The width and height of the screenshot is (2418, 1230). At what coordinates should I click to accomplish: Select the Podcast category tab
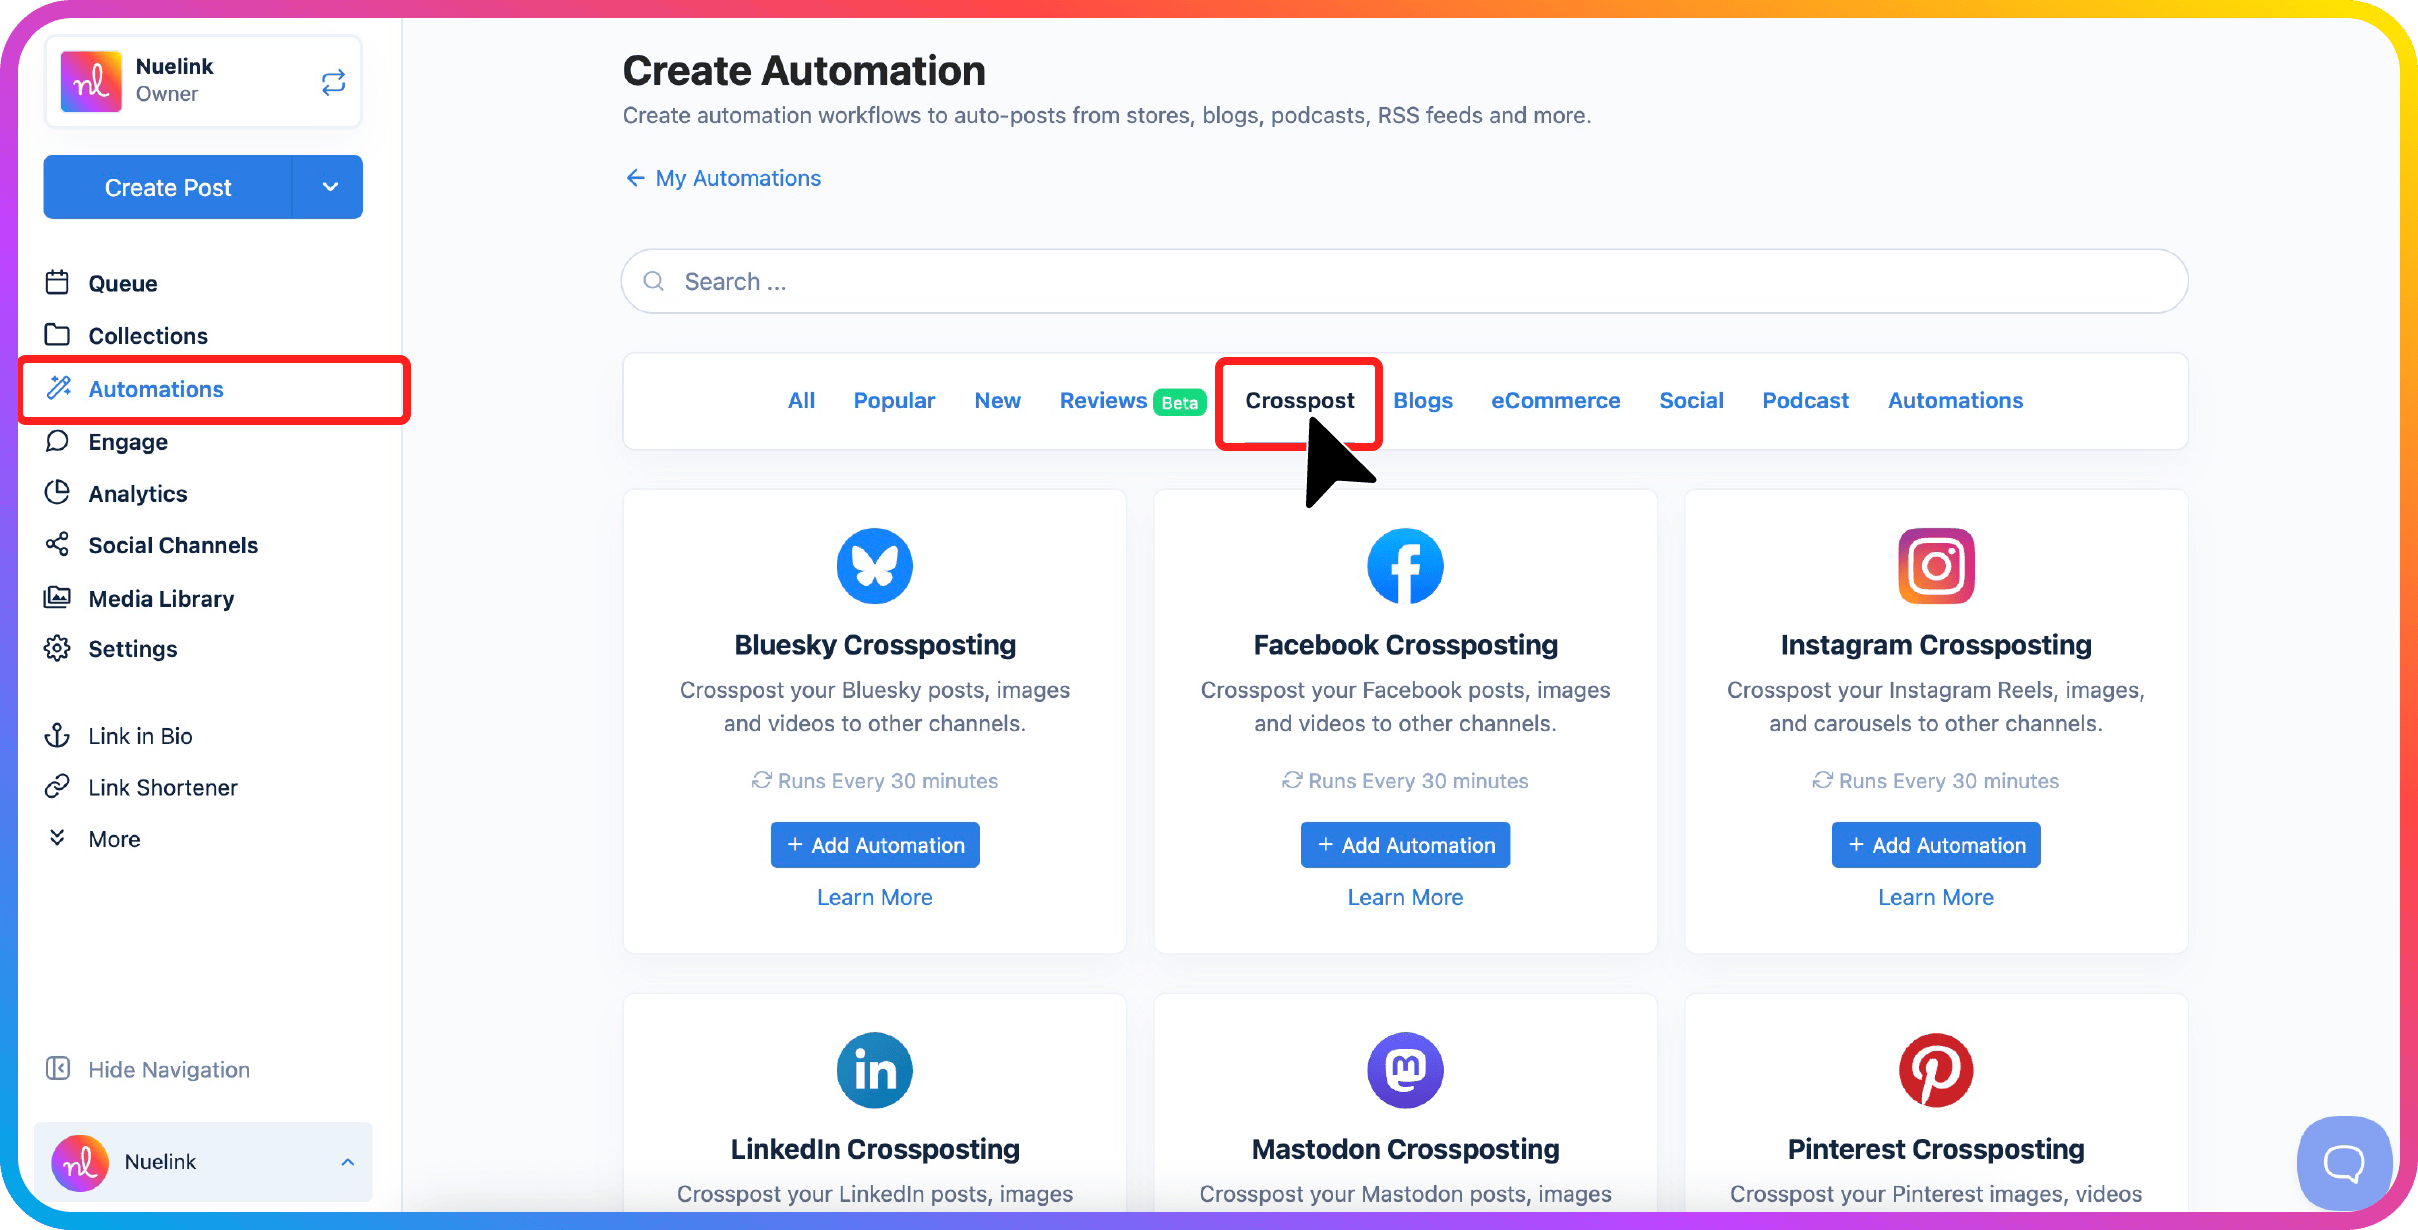pyautogui.click(x=1805, y=400)
